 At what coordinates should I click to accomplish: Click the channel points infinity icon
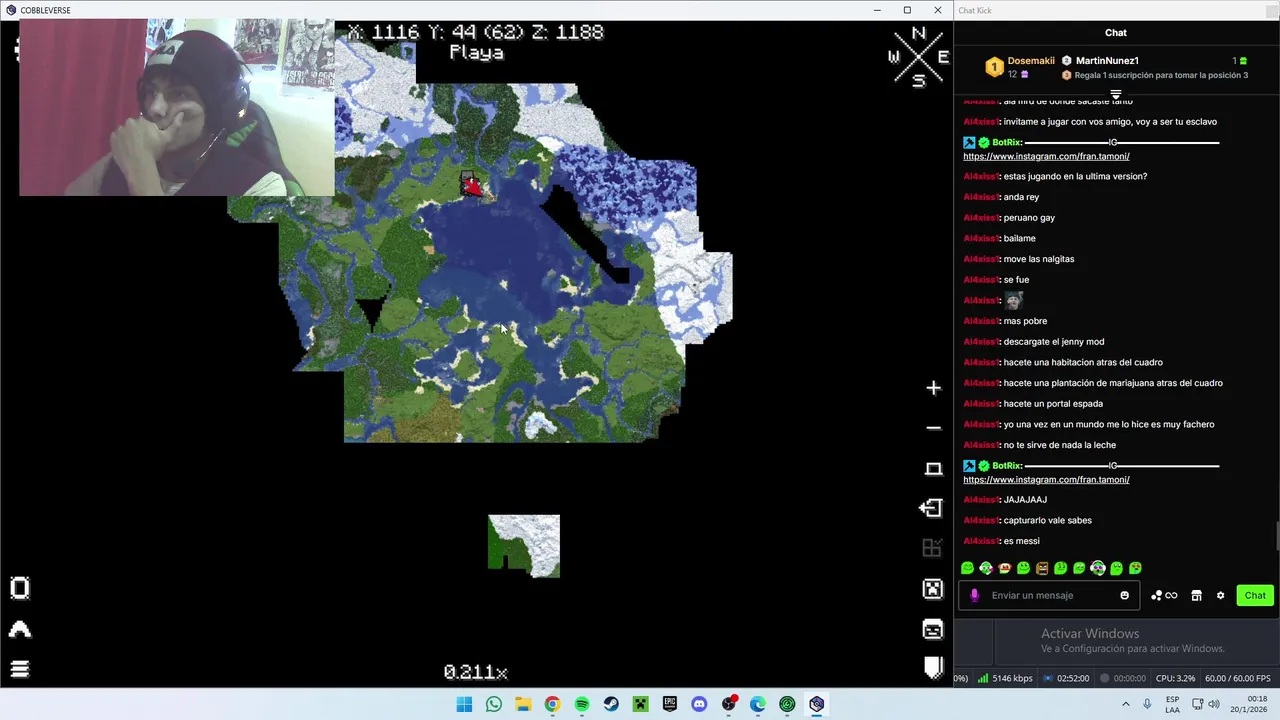[x=1164, y=595]
